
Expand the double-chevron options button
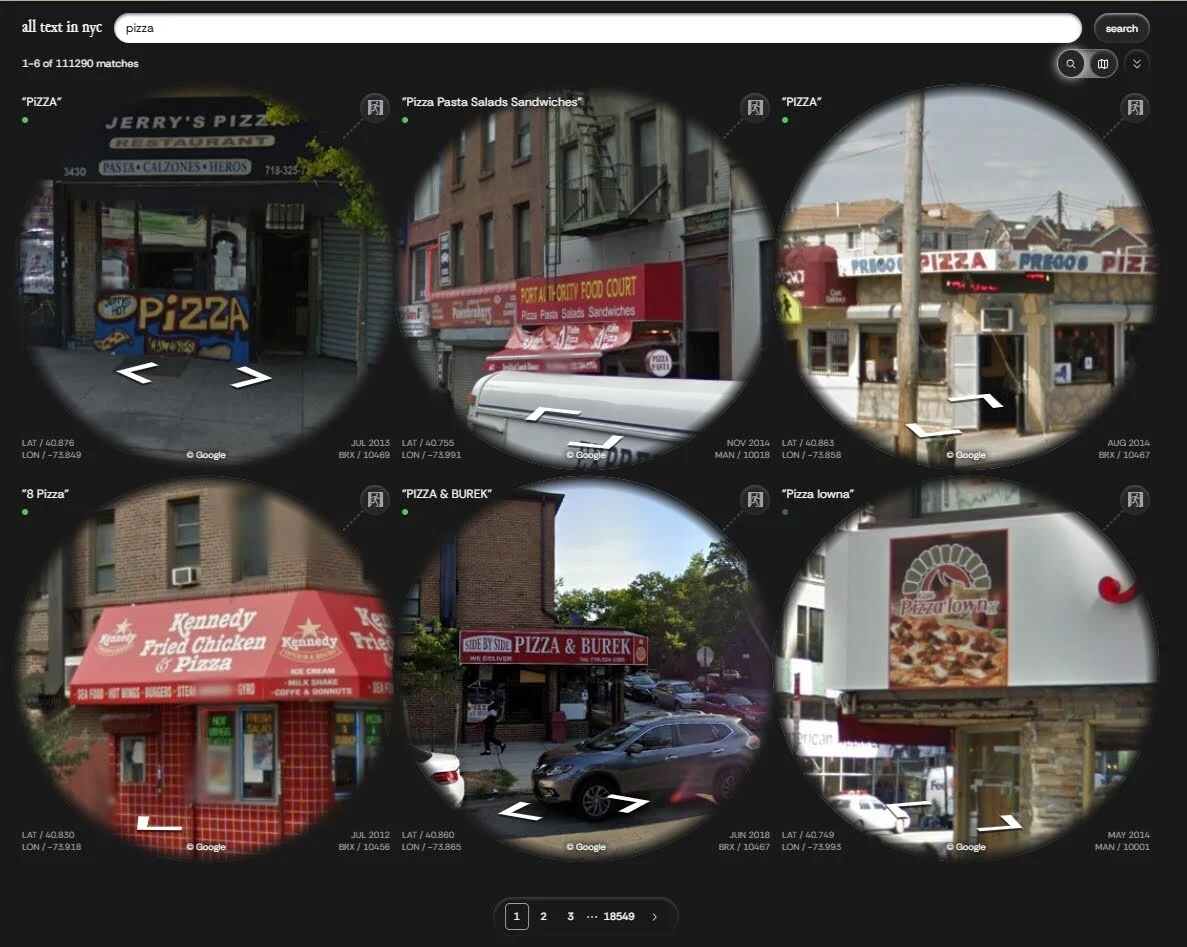tap(1136, 64)
